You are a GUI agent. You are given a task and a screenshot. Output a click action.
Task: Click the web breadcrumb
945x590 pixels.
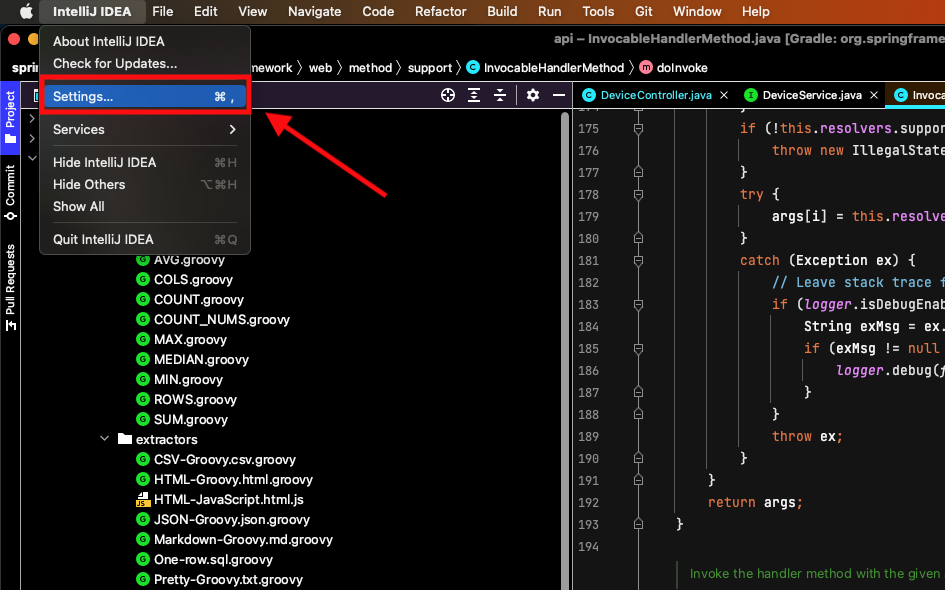point(320,67)
